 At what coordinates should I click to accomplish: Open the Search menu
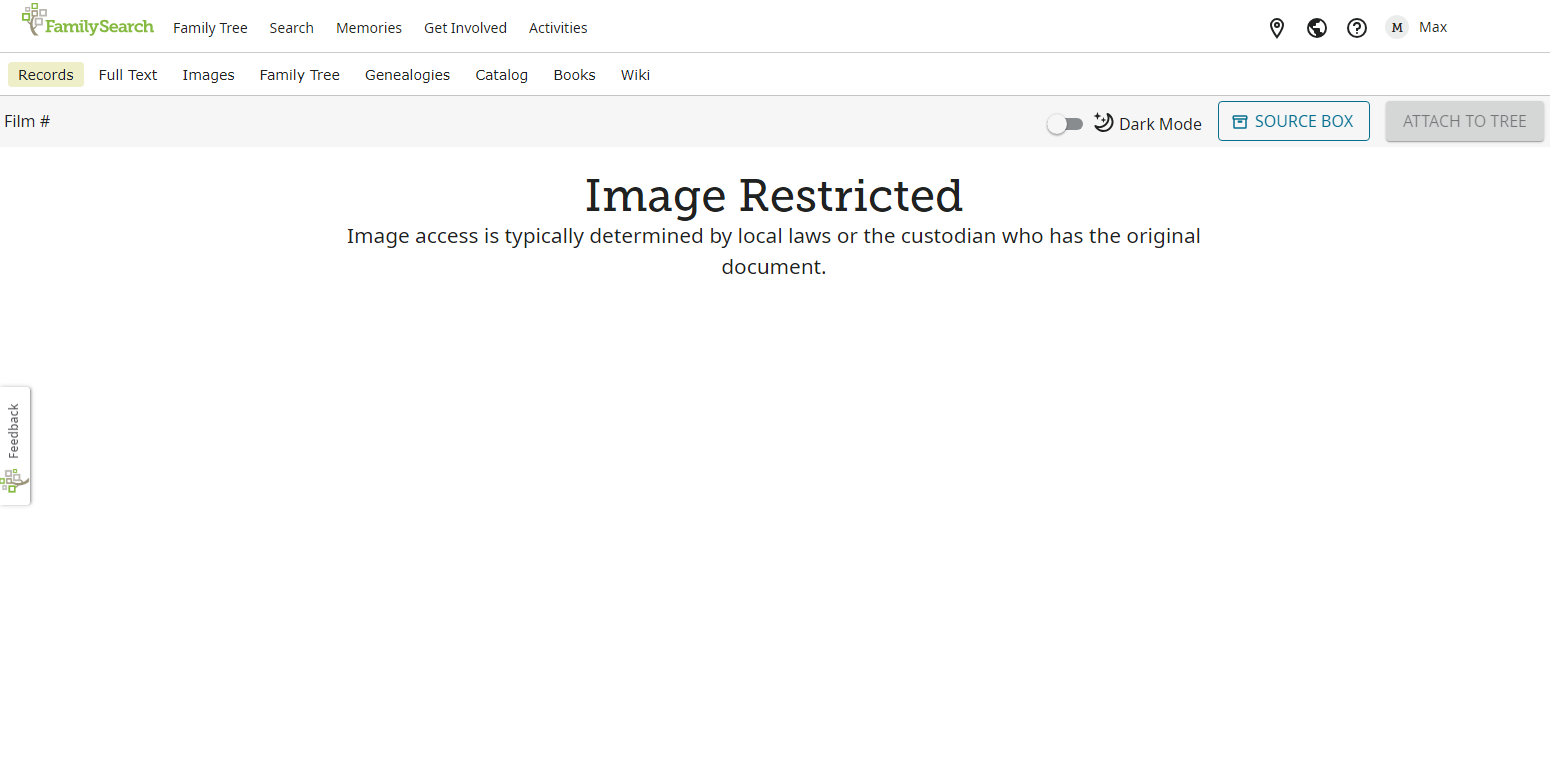pyautogui.click(x=291, y=28)
